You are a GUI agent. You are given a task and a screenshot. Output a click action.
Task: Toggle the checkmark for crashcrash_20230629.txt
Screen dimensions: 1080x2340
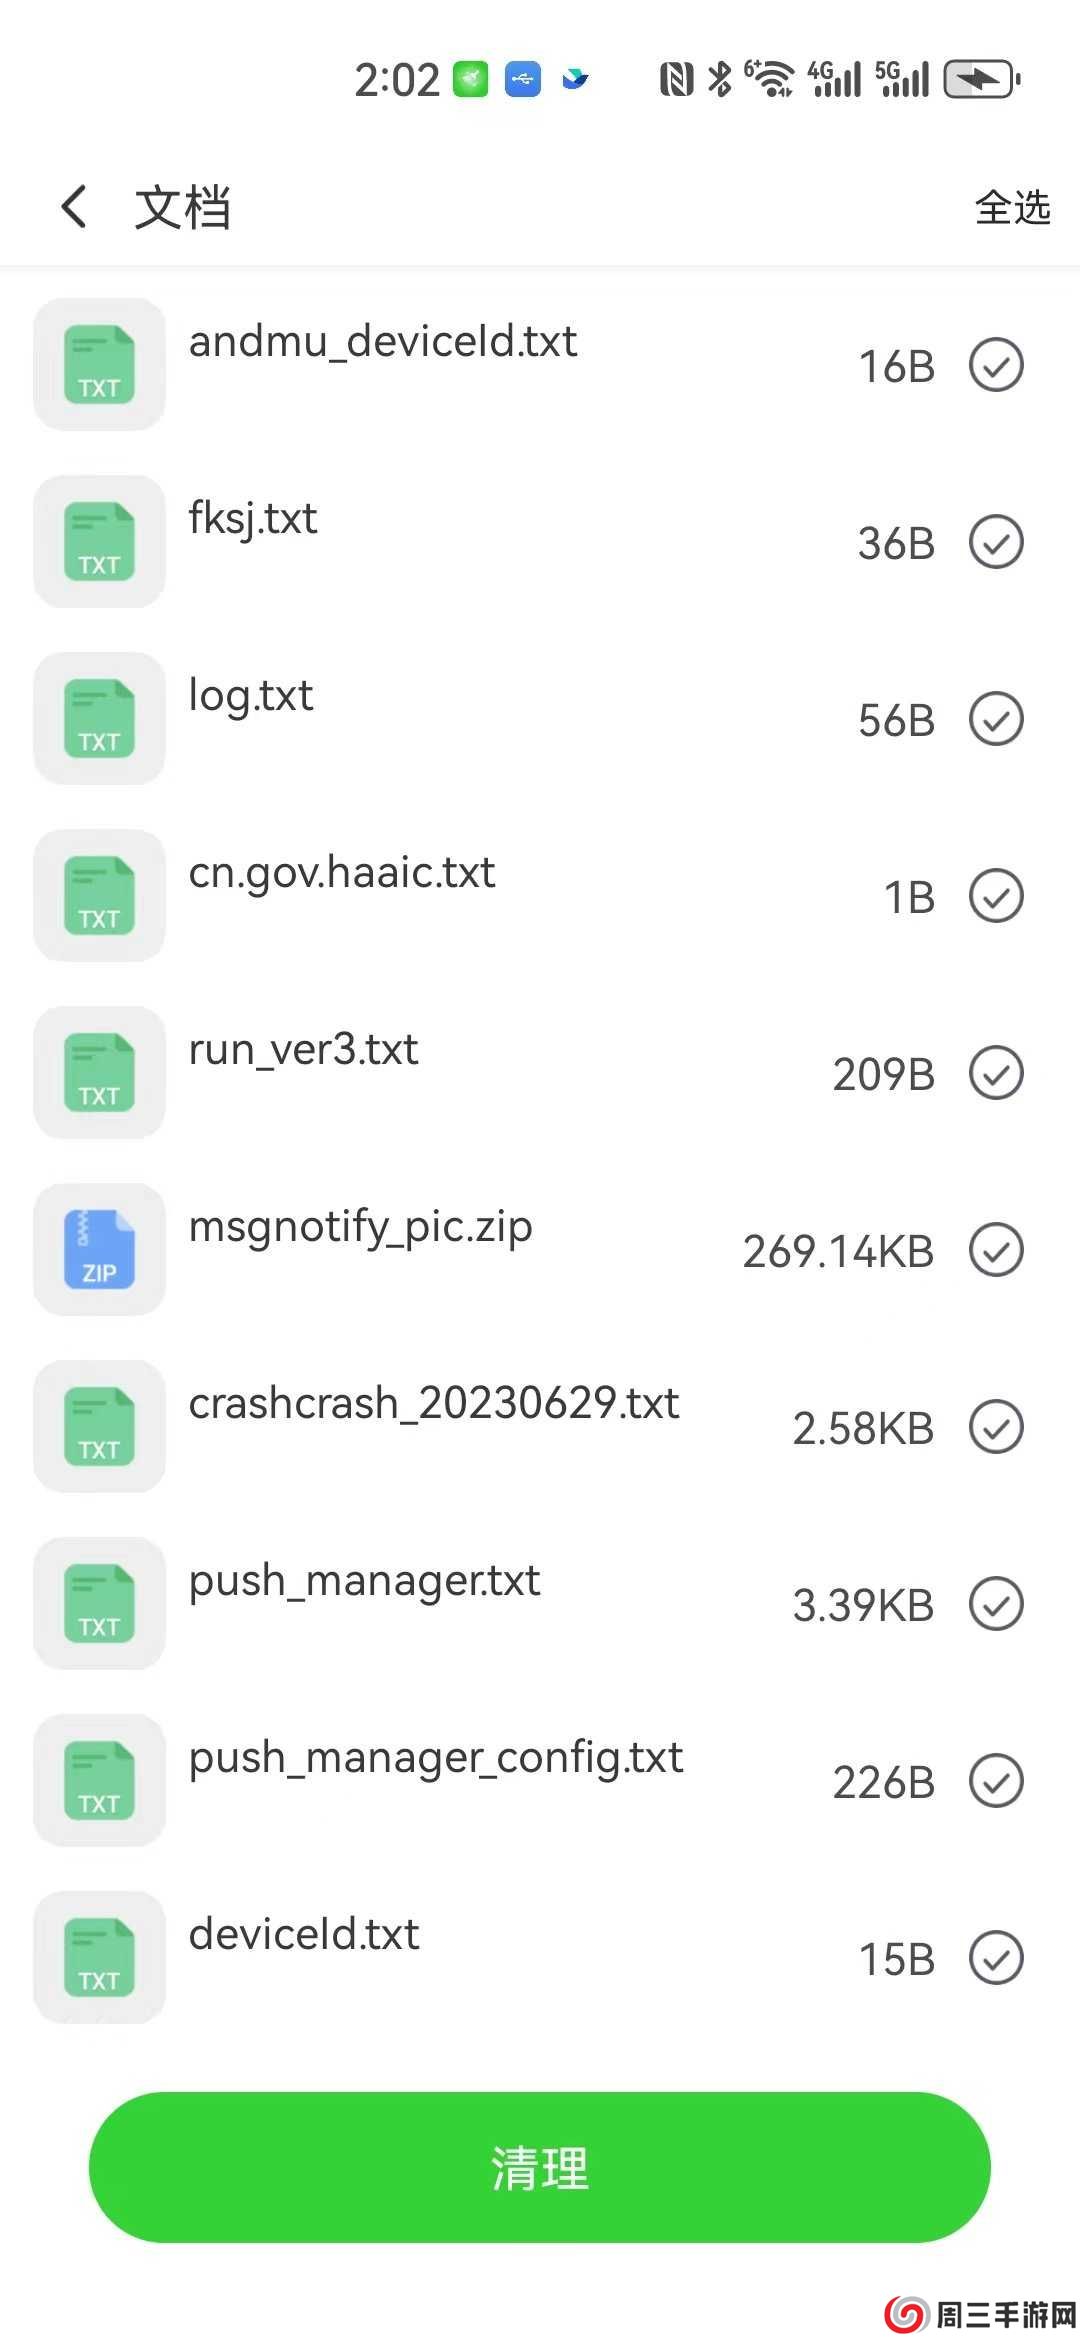coord(996,1426)
